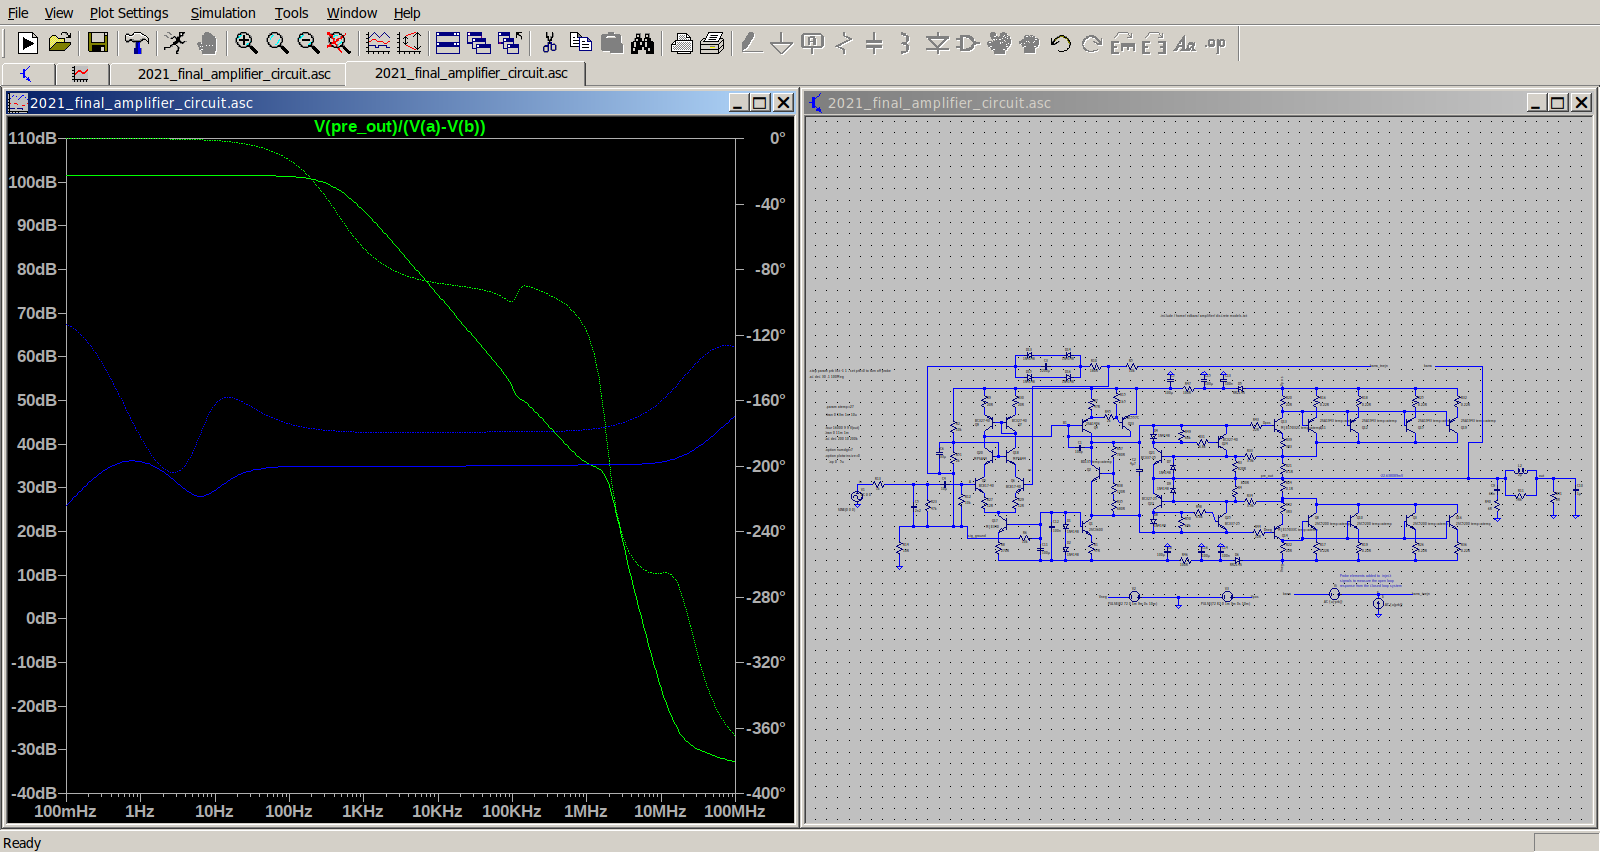Select the Move open-hand tool
The image size is (1600, 852).
click(x=999, y=43)
